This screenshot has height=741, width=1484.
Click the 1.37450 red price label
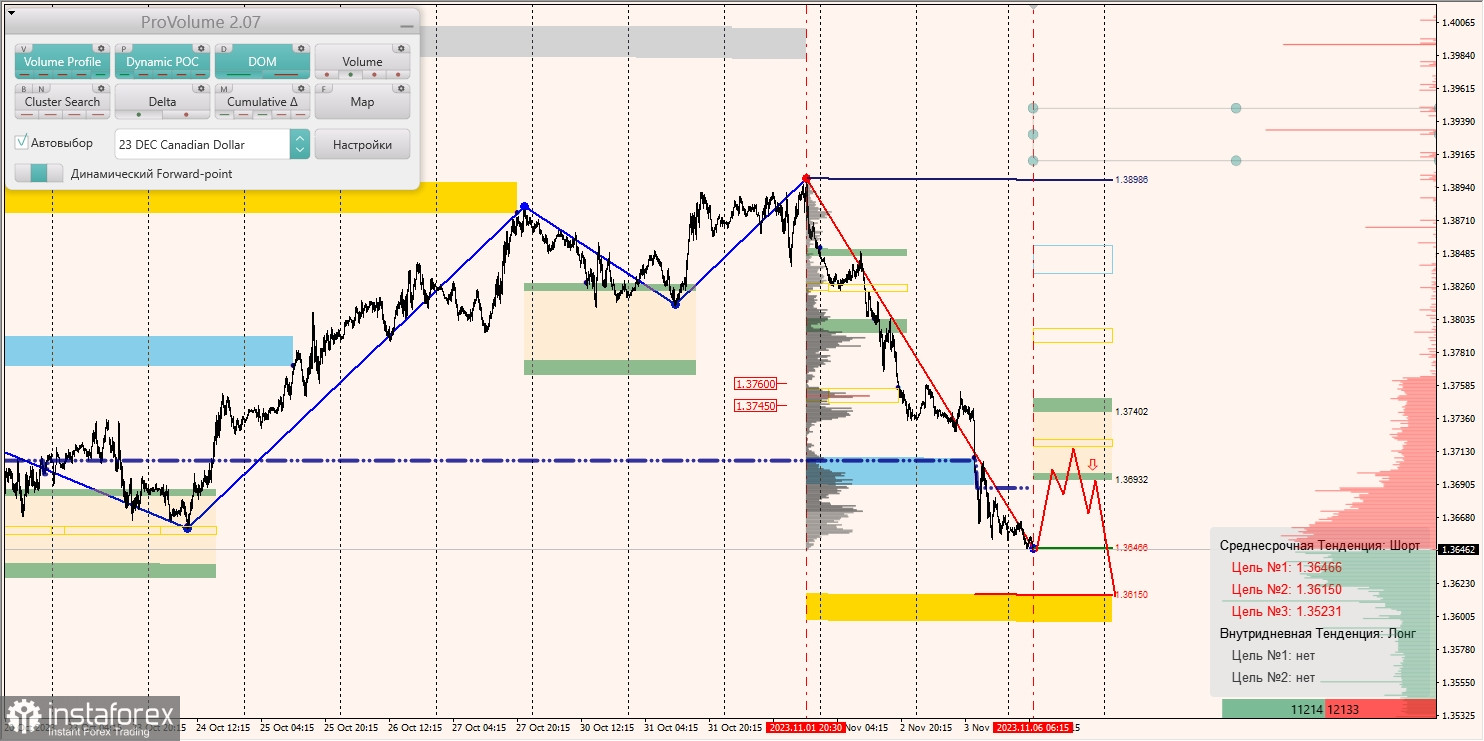pyautogui.click(x=755, y=405)
